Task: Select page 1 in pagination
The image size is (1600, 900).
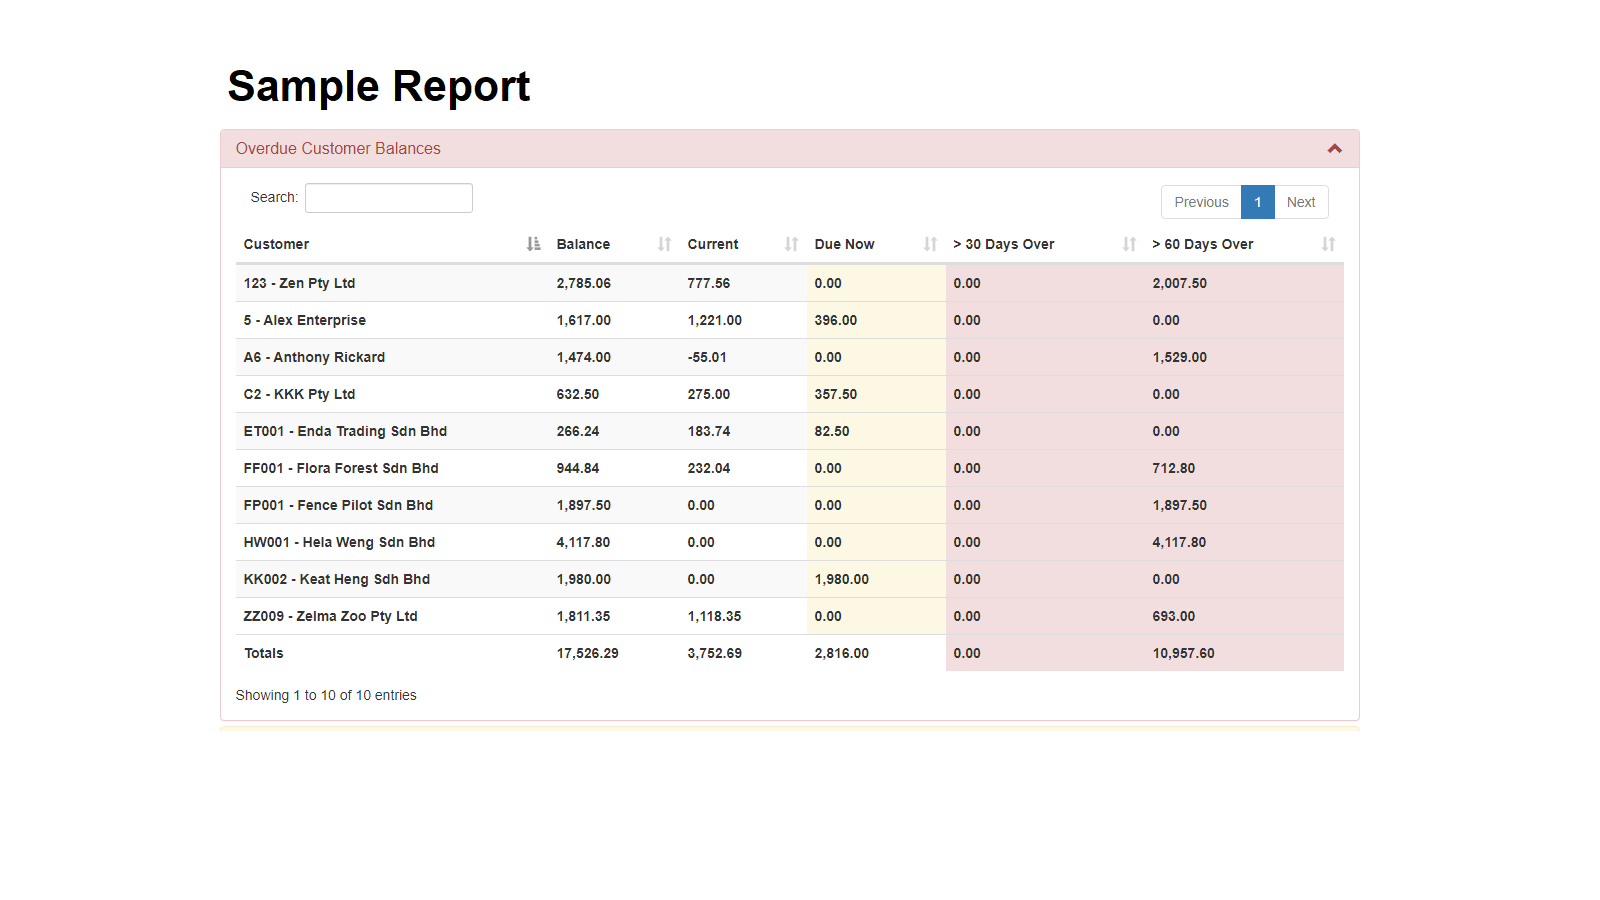Action: click(x=1257, y=202)
